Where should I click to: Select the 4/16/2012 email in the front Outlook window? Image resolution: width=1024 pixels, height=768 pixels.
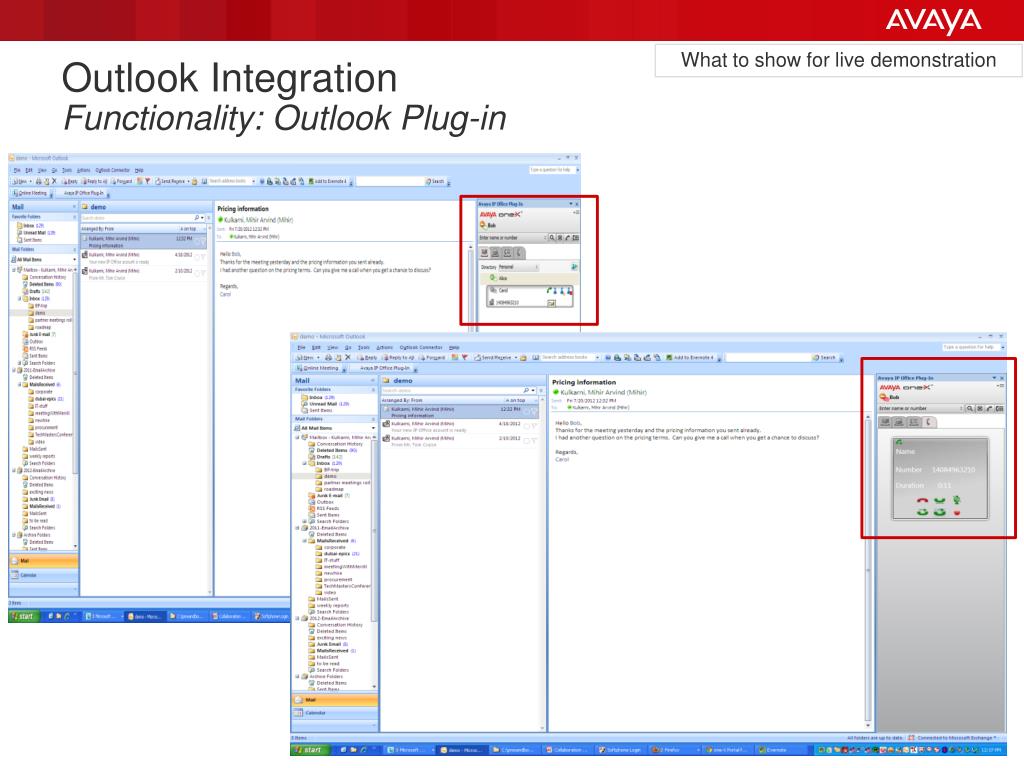[x=460, y=426]
